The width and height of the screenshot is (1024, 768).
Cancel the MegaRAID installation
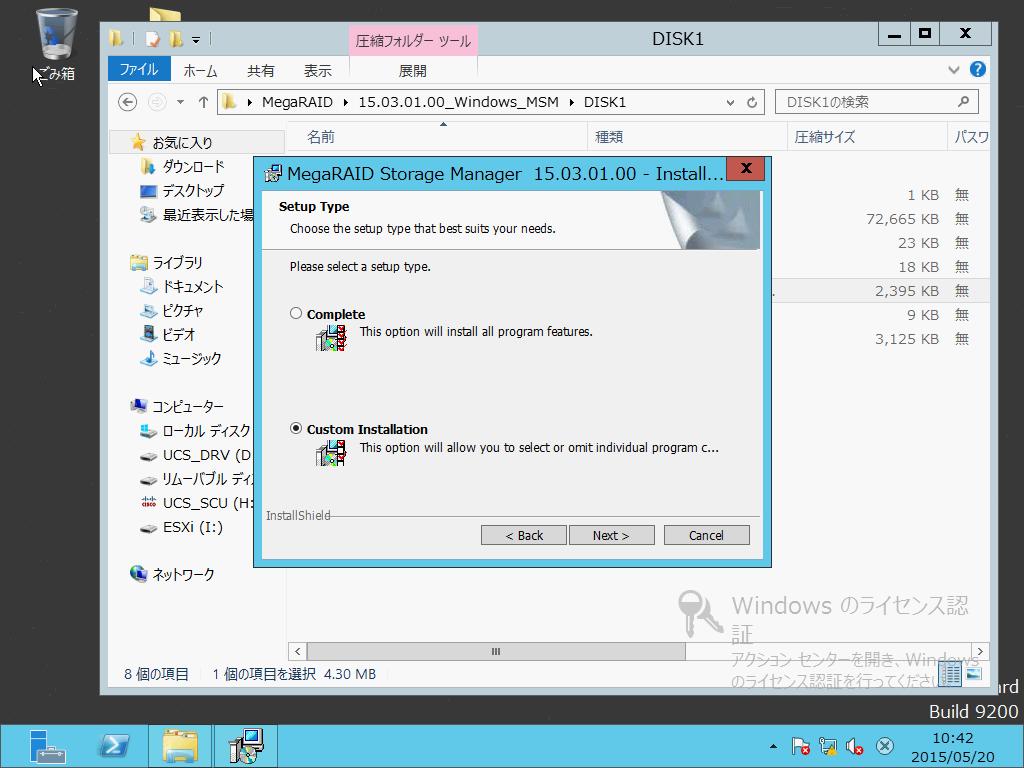(707, 535)
